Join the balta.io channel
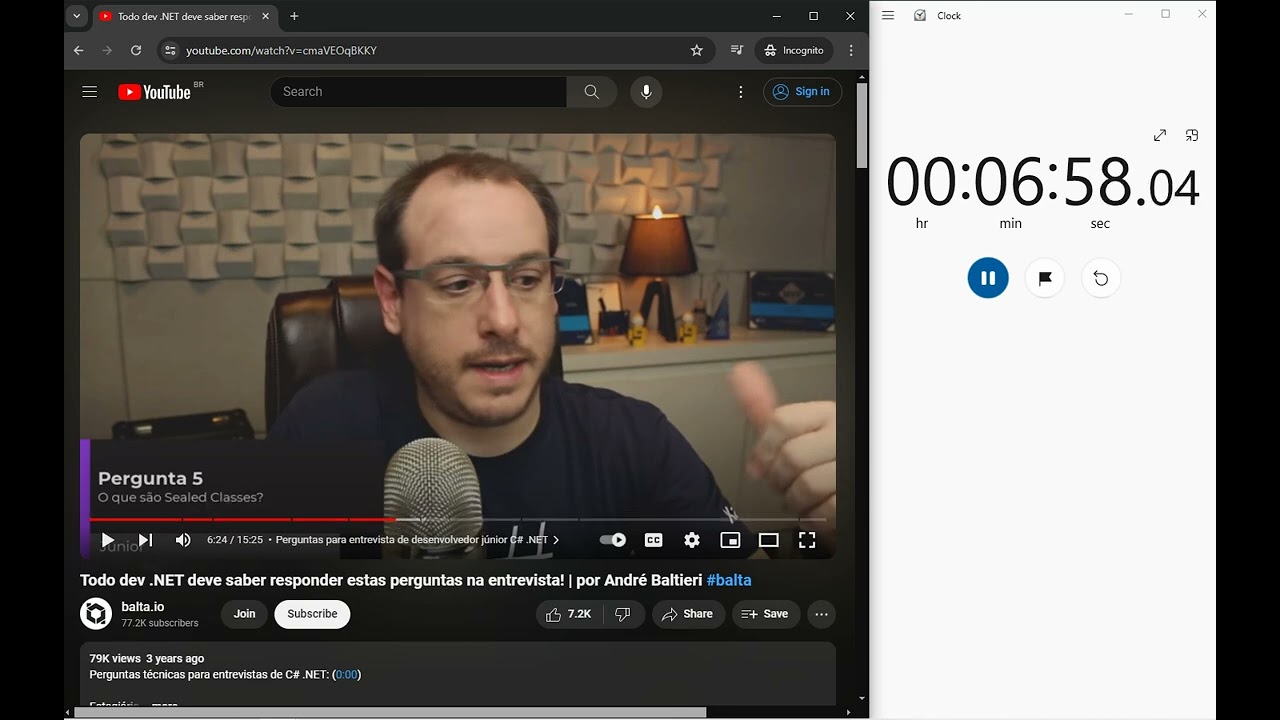The height and width of the screenshot is (720, 1280). pyautogui.click(x=245, y=614)
